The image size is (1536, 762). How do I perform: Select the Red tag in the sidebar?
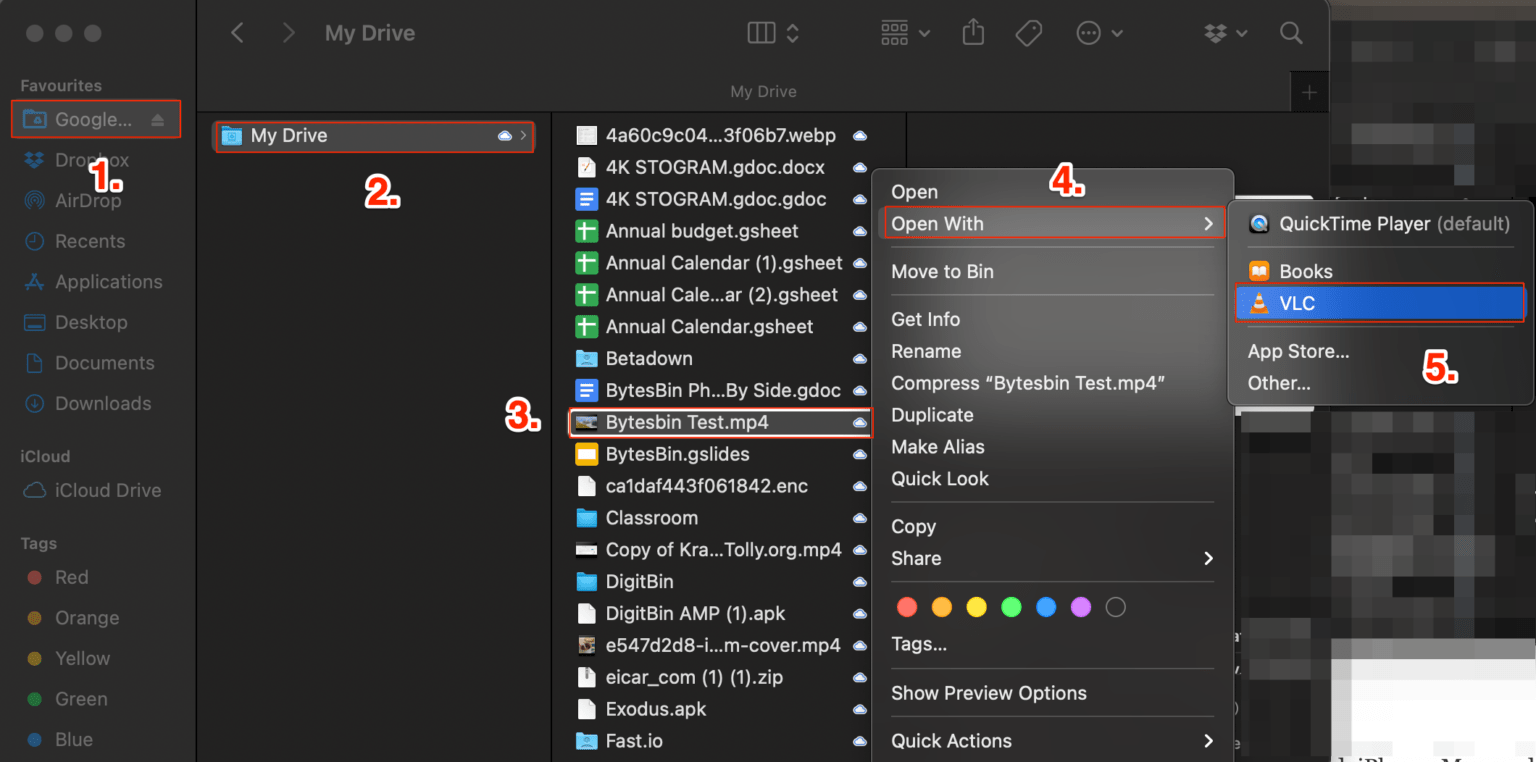(x=69, y=577)
